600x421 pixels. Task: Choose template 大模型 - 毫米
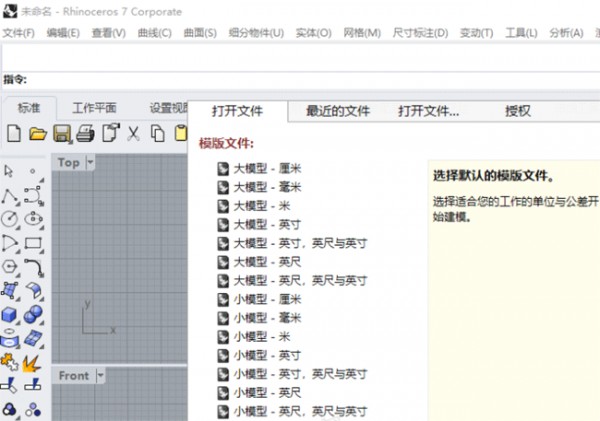tap(259, 187)
